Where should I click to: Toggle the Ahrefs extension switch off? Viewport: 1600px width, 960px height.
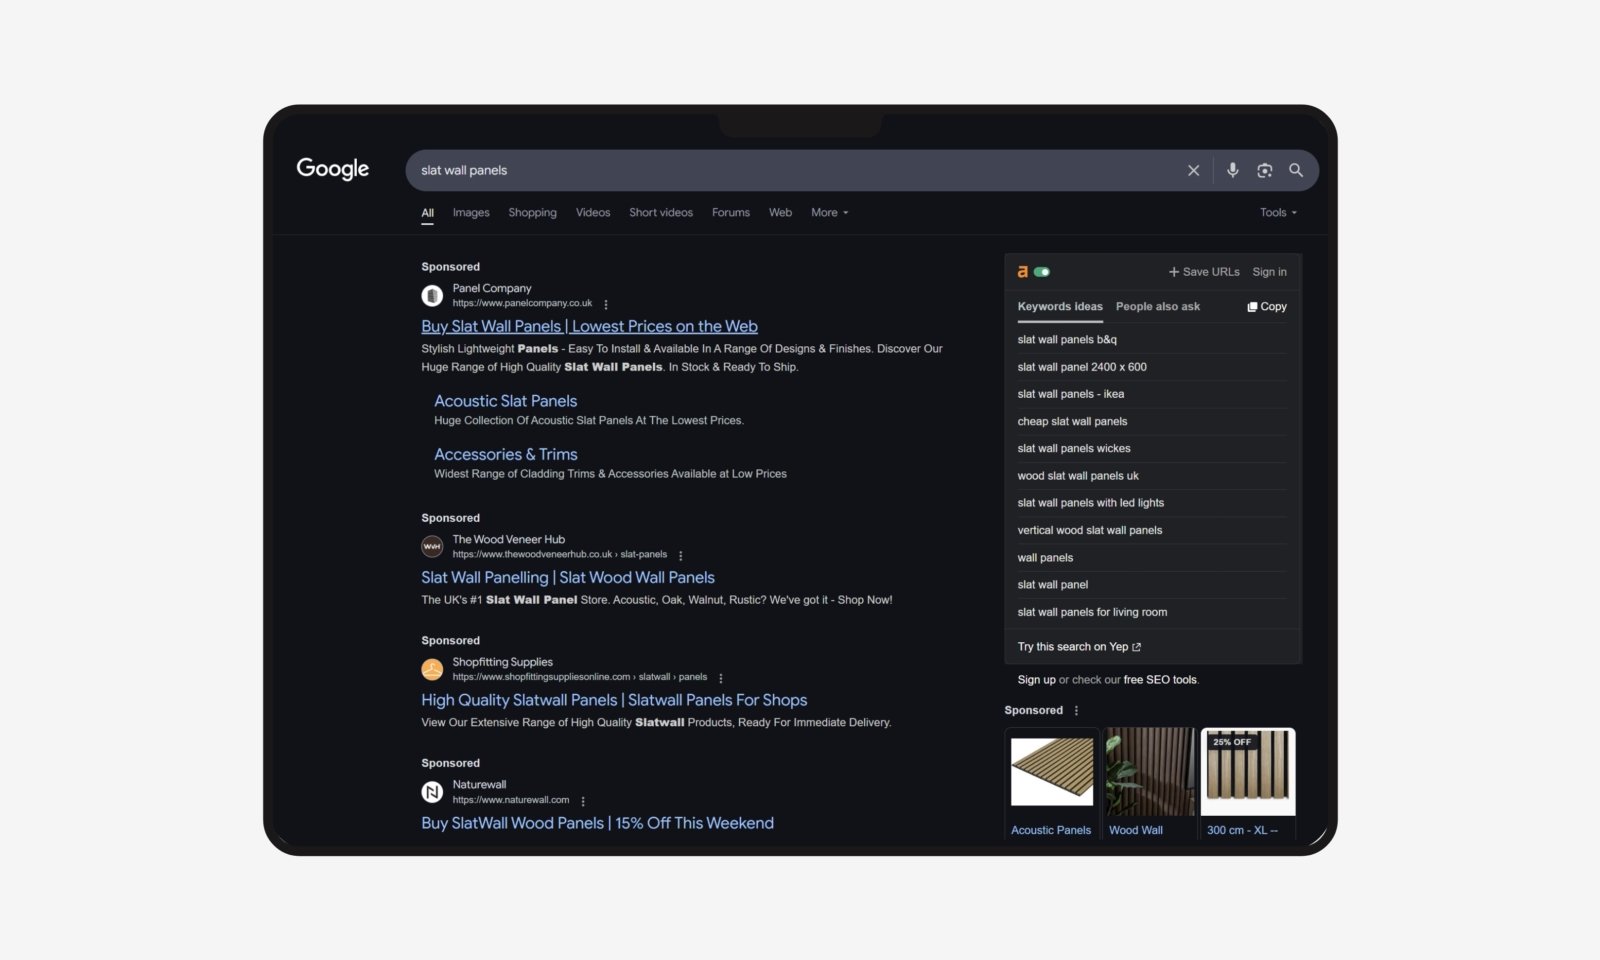pyautogui.click(x=1042, y=272)
